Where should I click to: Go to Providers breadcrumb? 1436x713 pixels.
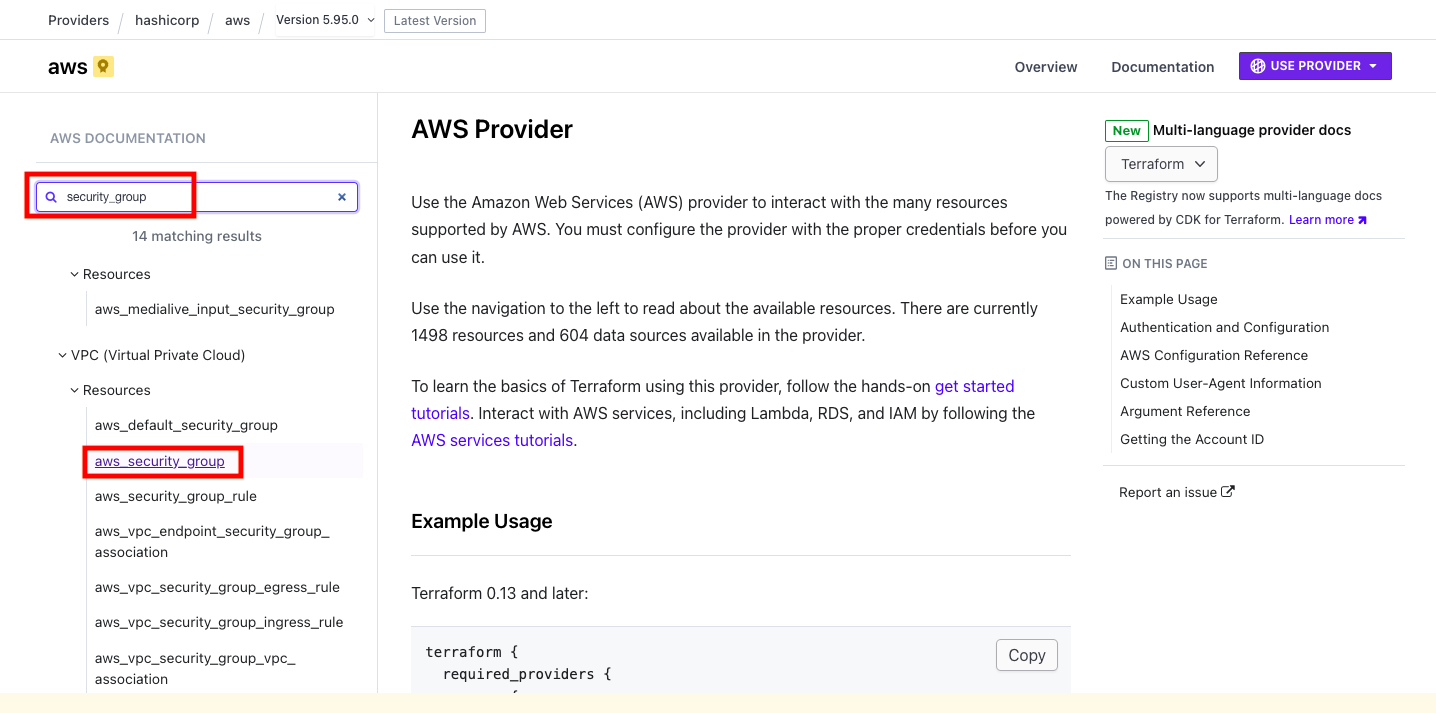[x=79, y=20]
